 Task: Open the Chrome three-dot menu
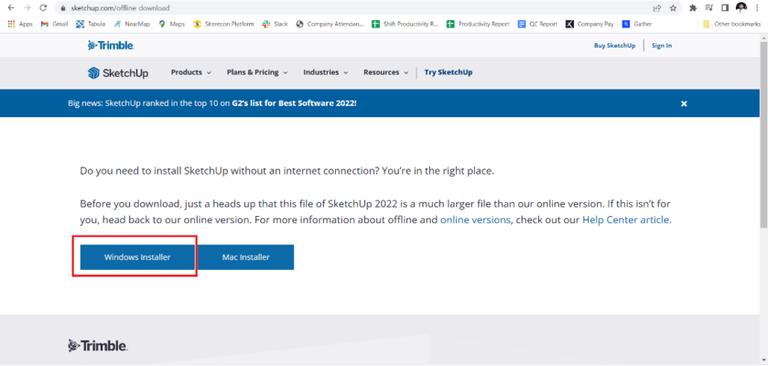757,8
